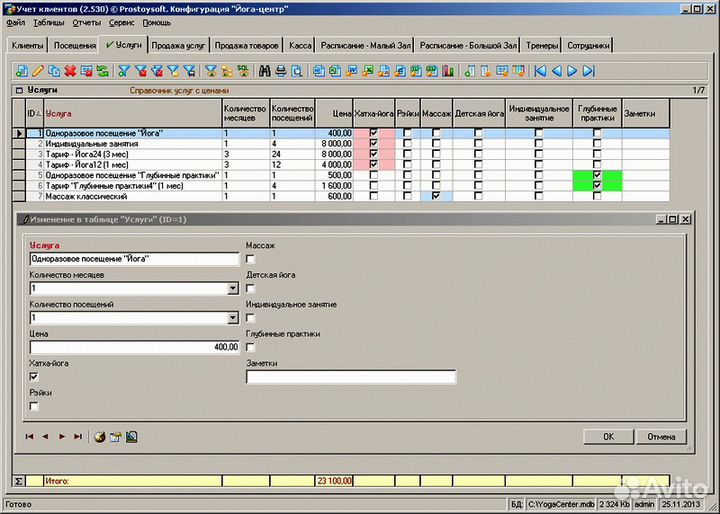Open the bar chart diagram icon

coord(449,70)
